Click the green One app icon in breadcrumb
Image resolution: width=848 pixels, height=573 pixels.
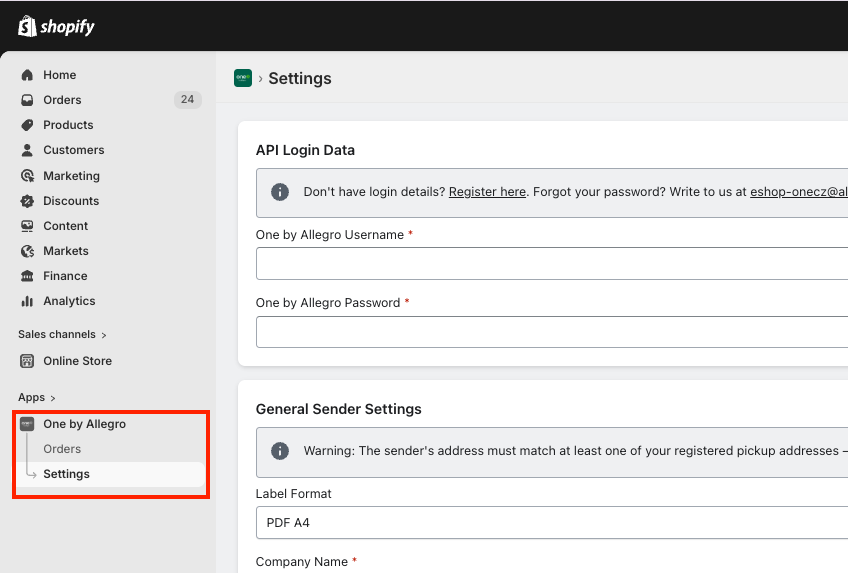[x=243, y=78]
